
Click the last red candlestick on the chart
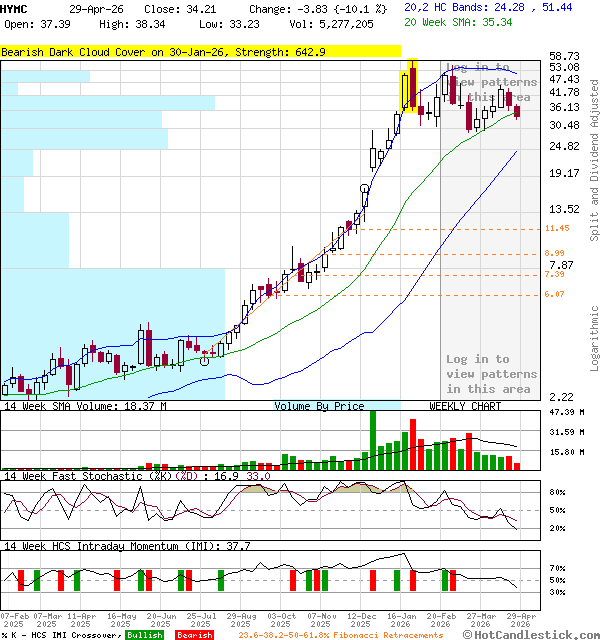click(x=517, y=112)
